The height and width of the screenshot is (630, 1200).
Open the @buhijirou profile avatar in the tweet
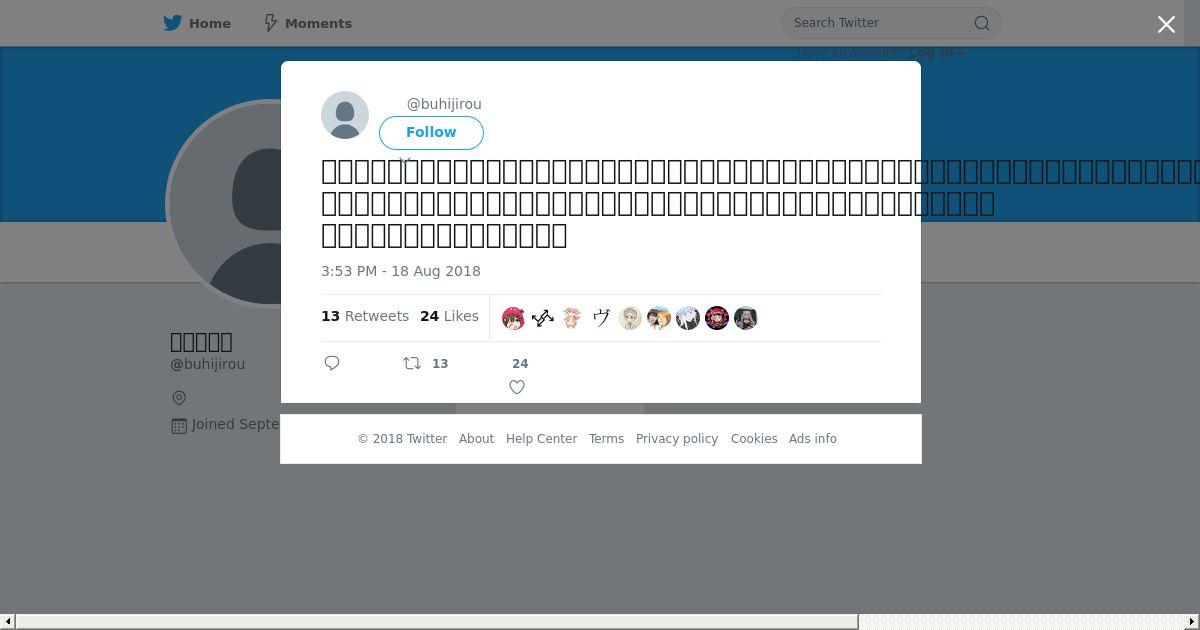coord(345,115)
